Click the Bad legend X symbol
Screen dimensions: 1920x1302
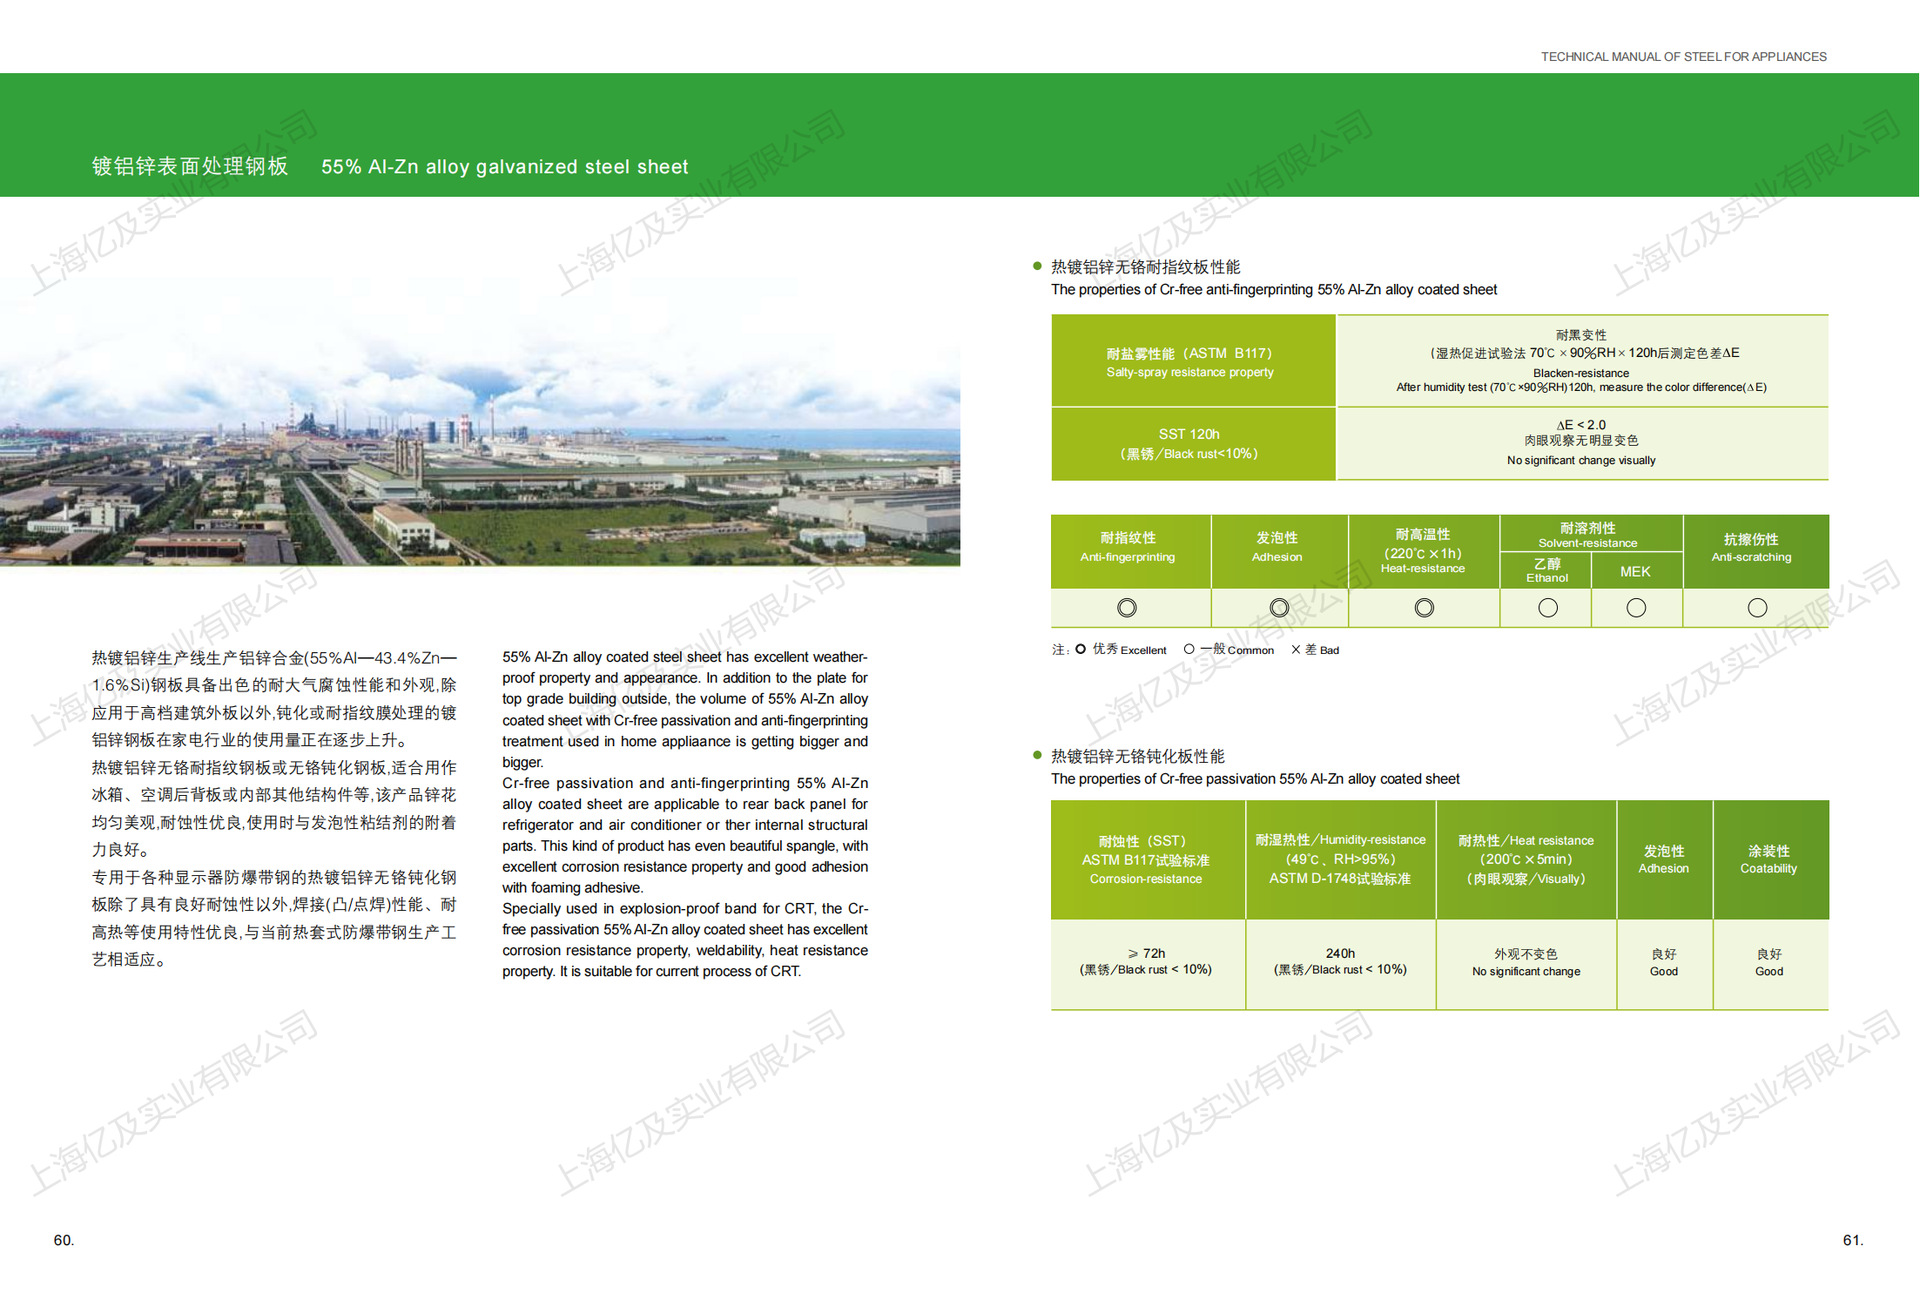[1296, 650]
